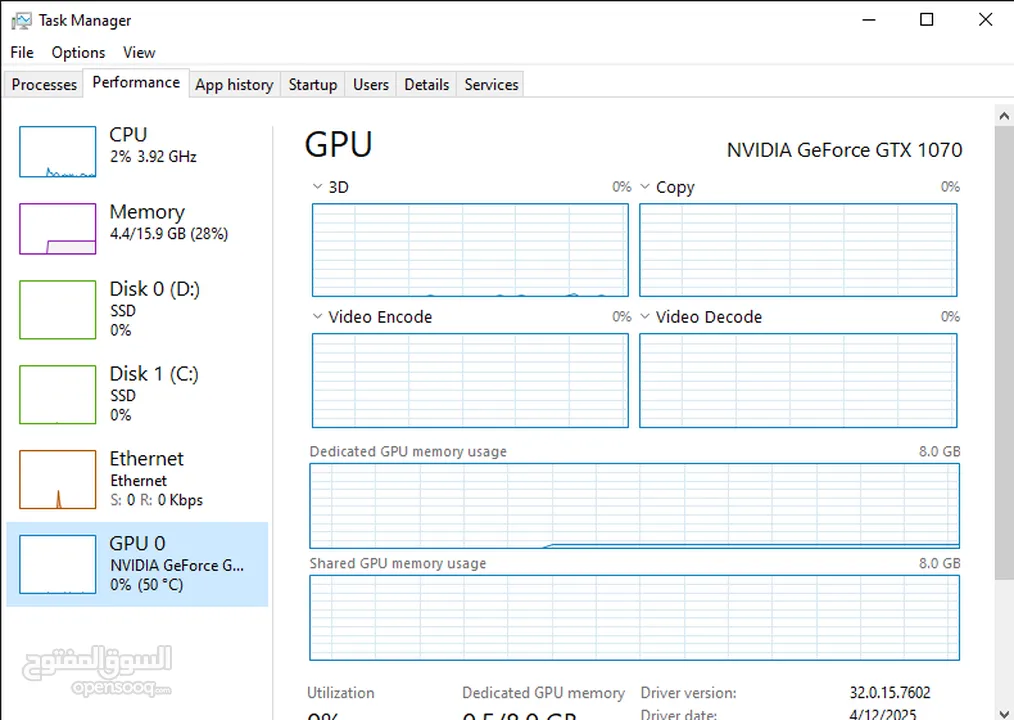Screen dimensions: 1014x720
Task: Open the View menu
Action: pos(139,52)
